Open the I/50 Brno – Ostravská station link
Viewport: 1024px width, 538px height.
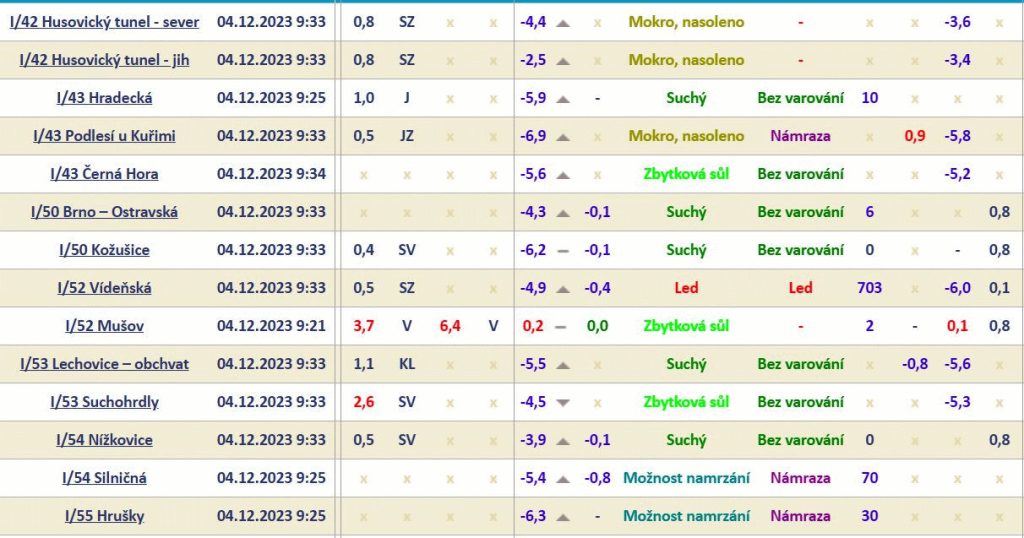pos(104,212)
